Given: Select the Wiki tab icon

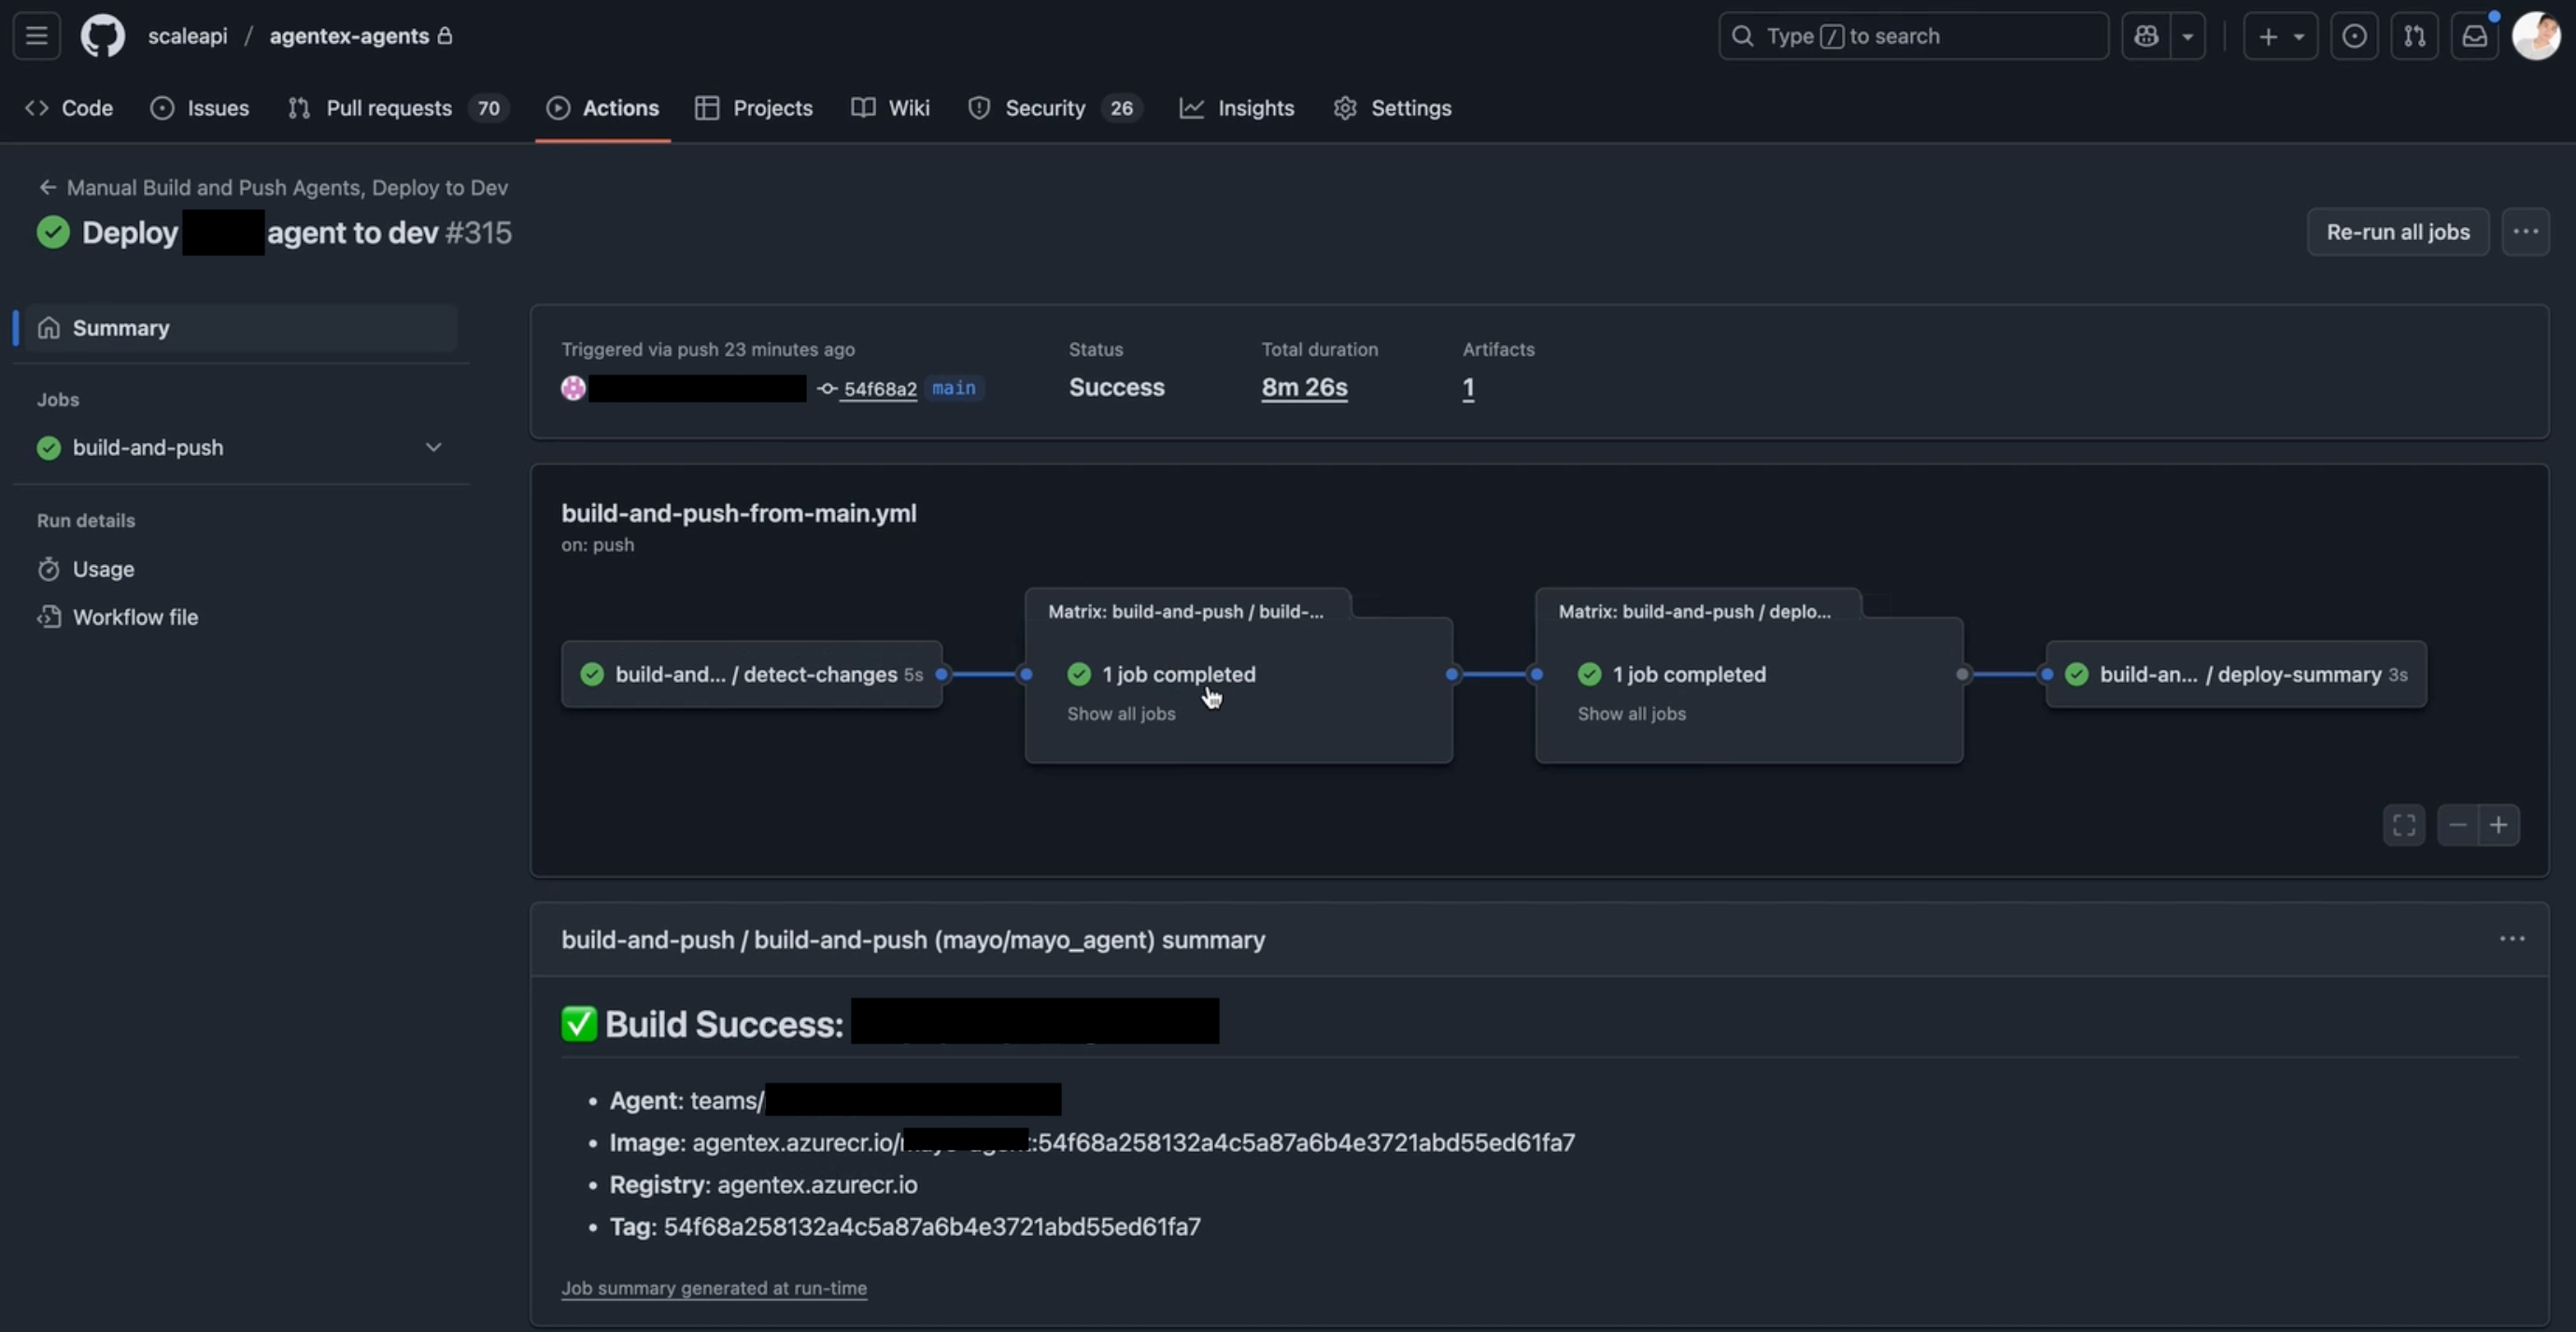Looking at the screenshot, I should coord(861,108).
